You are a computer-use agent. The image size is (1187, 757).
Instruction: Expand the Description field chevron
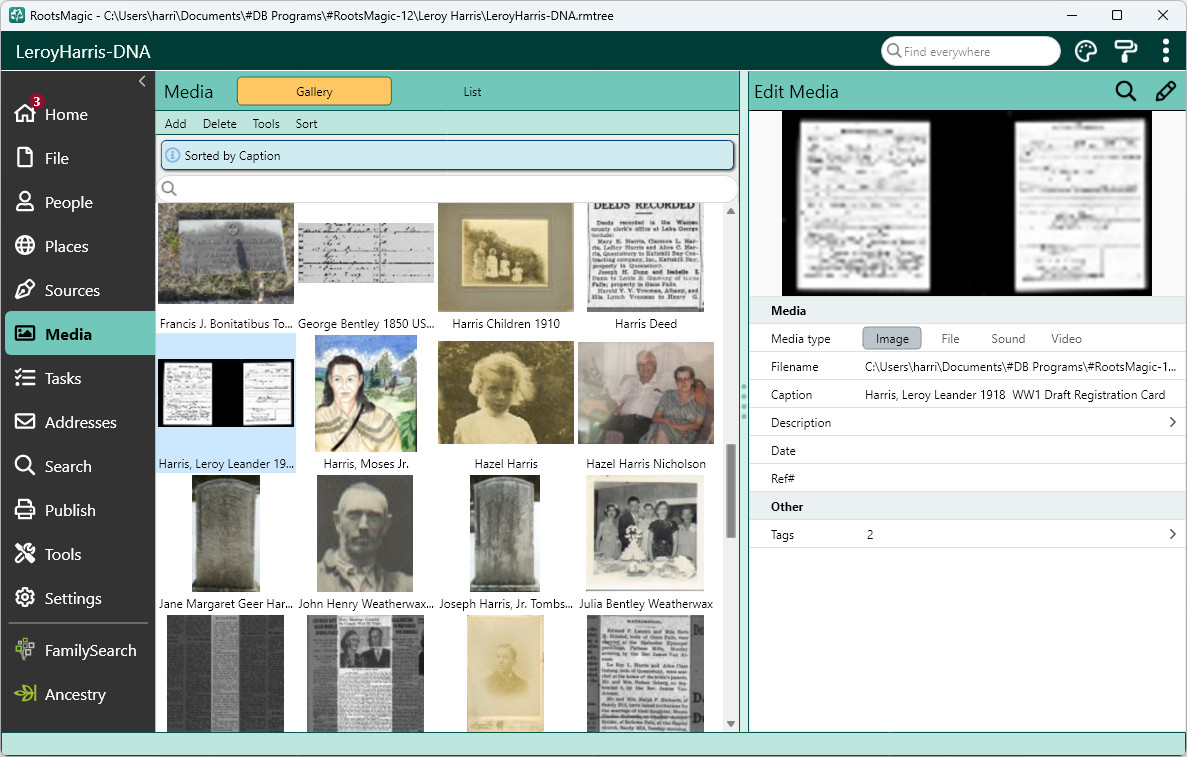click(1173, 422)
